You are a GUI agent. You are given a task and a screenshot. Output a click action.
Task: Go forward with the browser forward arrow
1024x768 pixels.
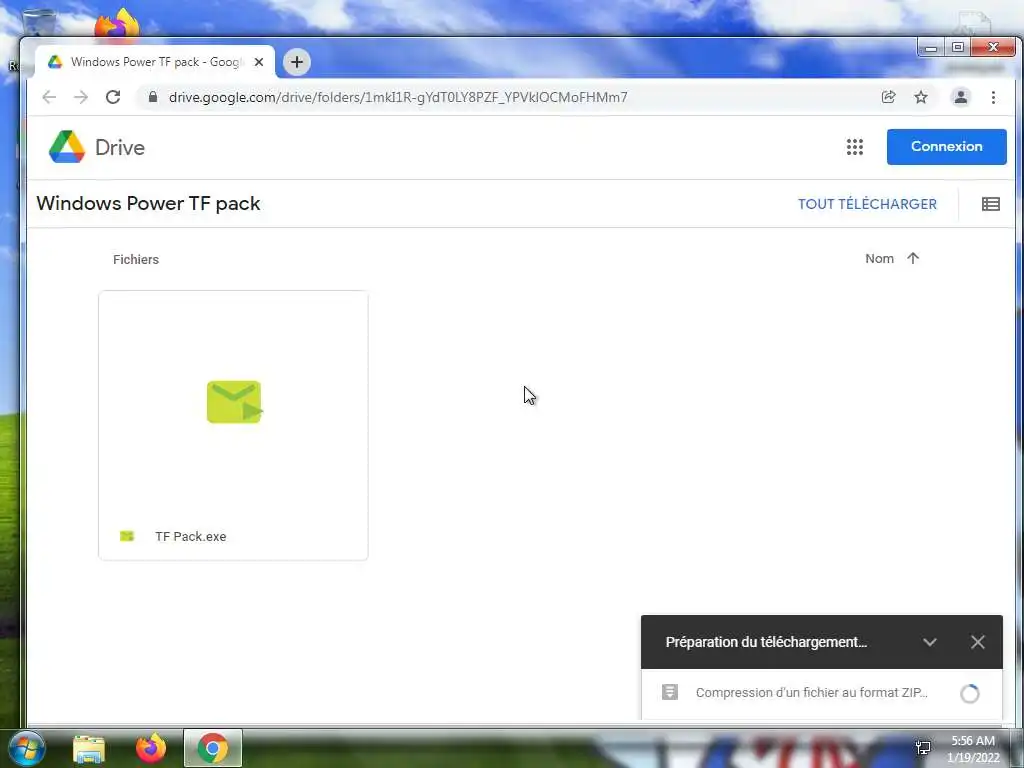(81, 97)
